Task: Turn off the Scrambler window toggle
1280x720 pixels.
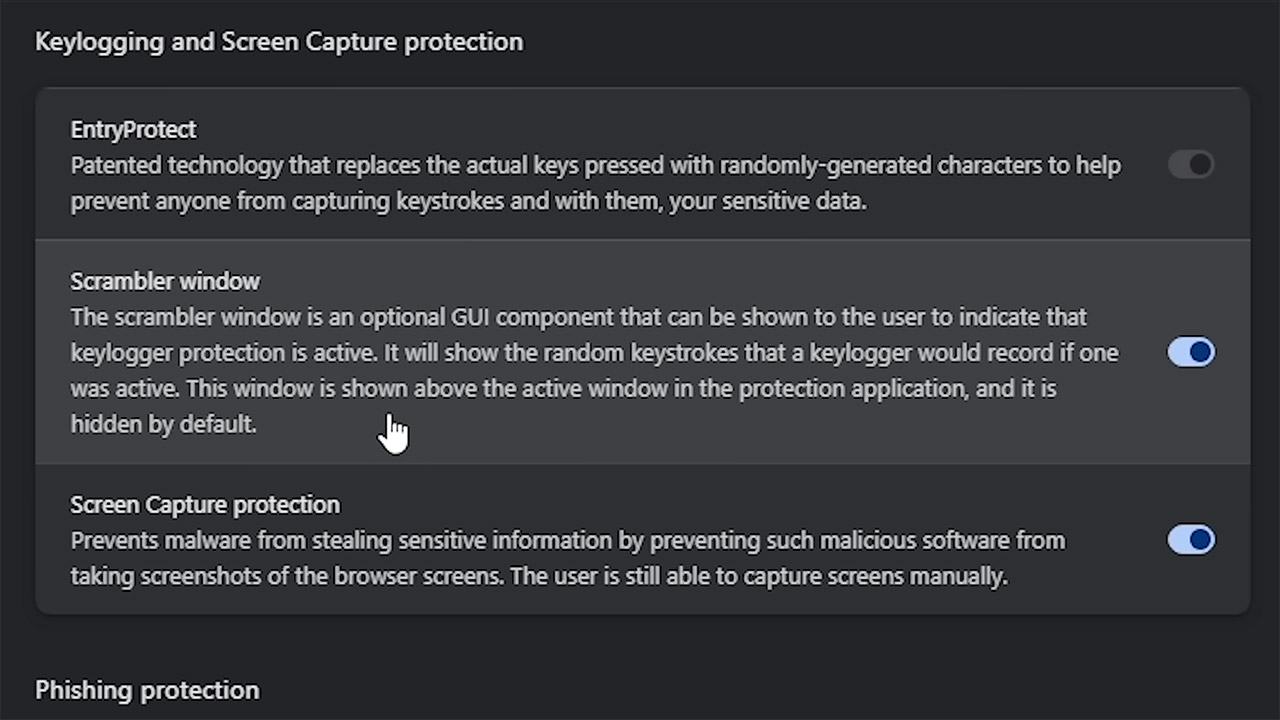Action: pos(1190,352)
